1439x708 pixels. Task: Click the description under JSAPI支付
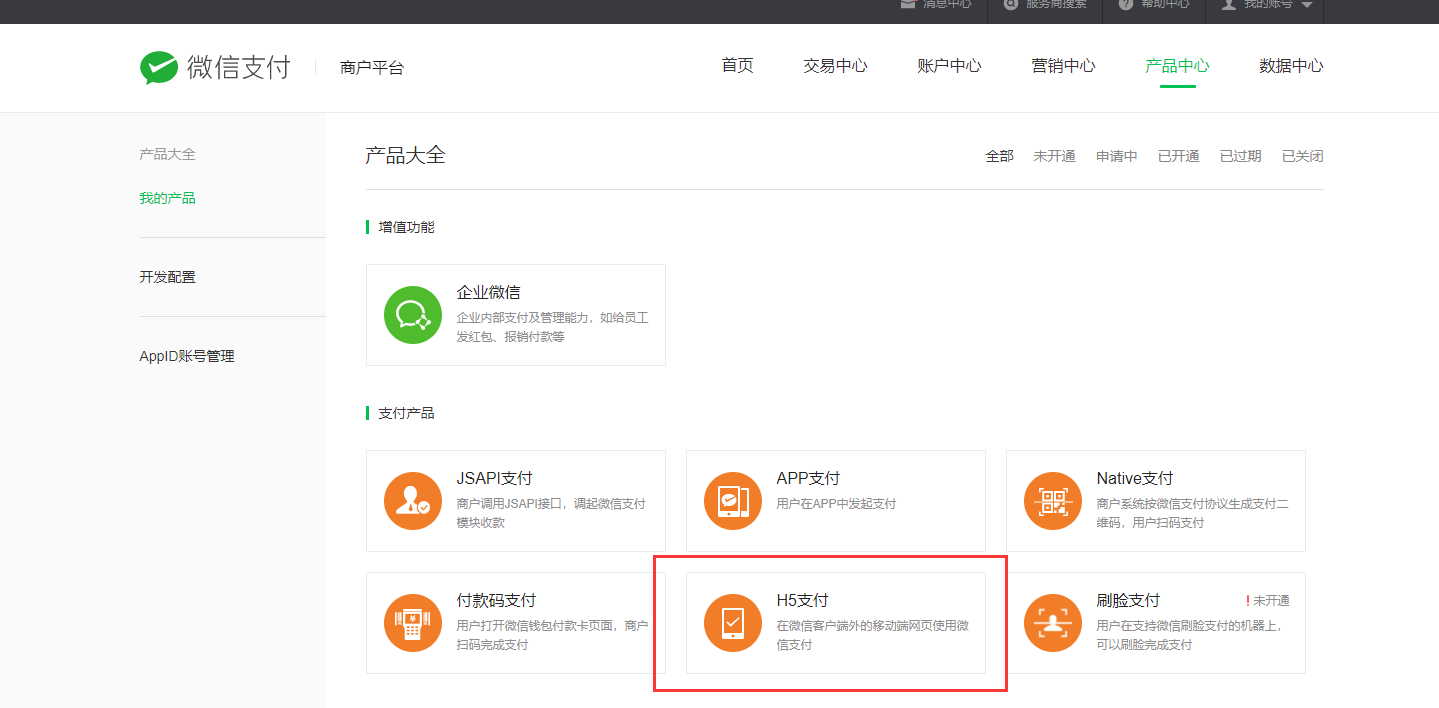551,514
